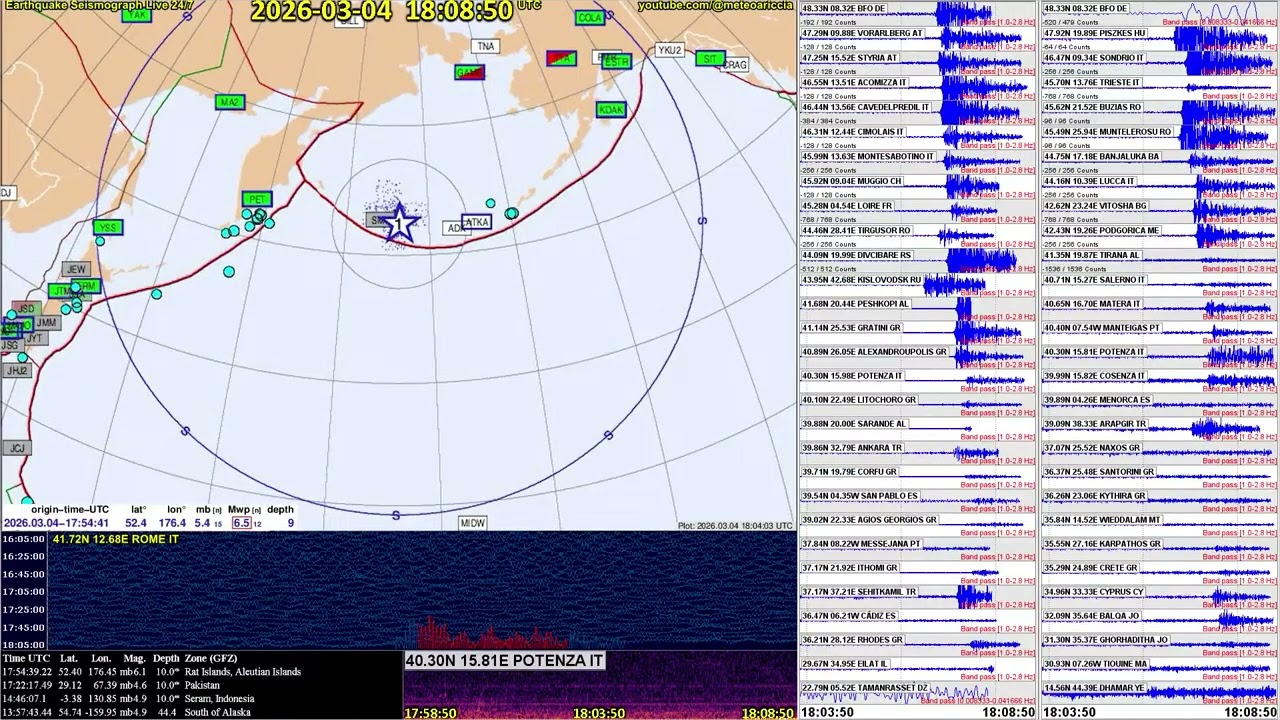Select the DHAMAR YE seismogram trace
Image resolution: width=1280 pixels, height=720 pixels.
click(1160, 693)
